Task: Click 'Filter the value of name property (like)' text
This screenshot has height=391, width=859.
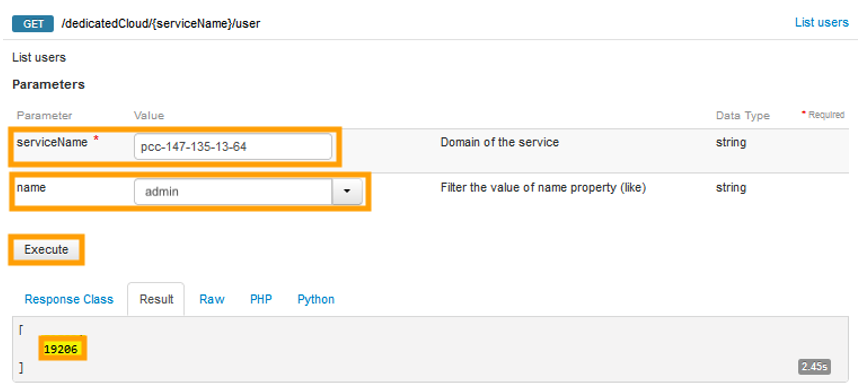Action: point(543,188)
